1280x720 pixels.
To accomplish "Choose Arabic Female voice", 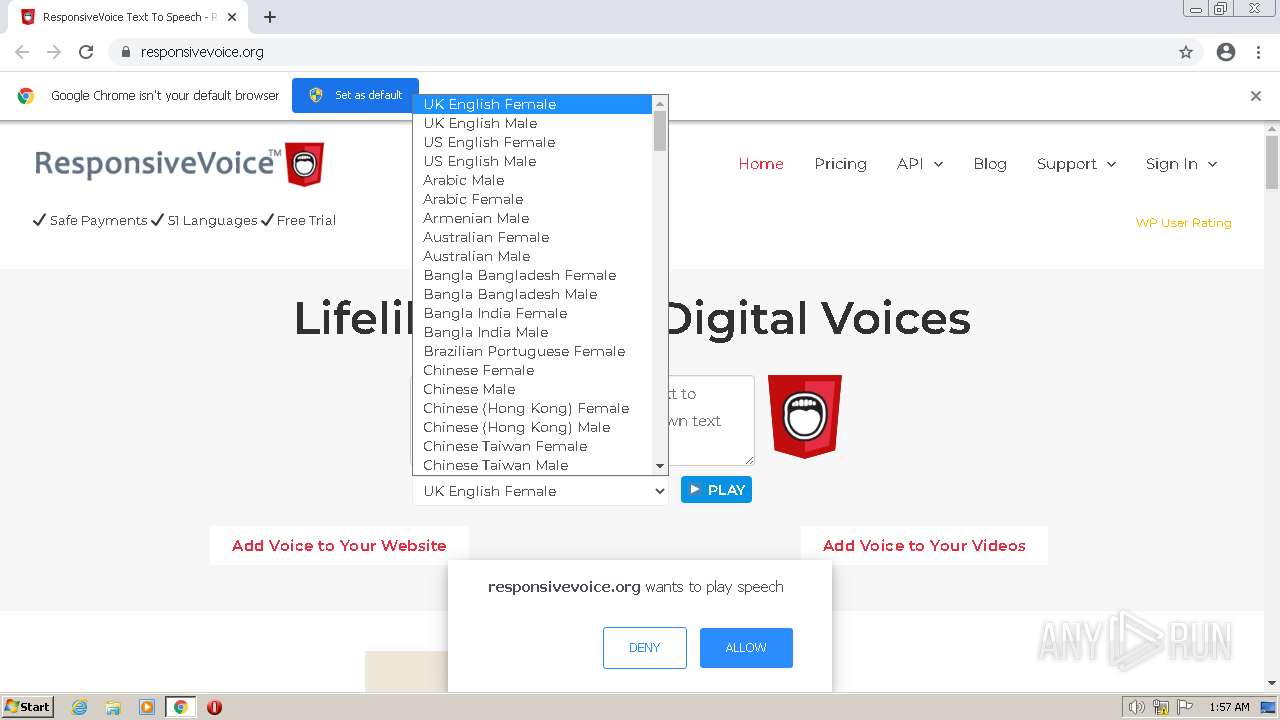I will [x=532, y=199].
